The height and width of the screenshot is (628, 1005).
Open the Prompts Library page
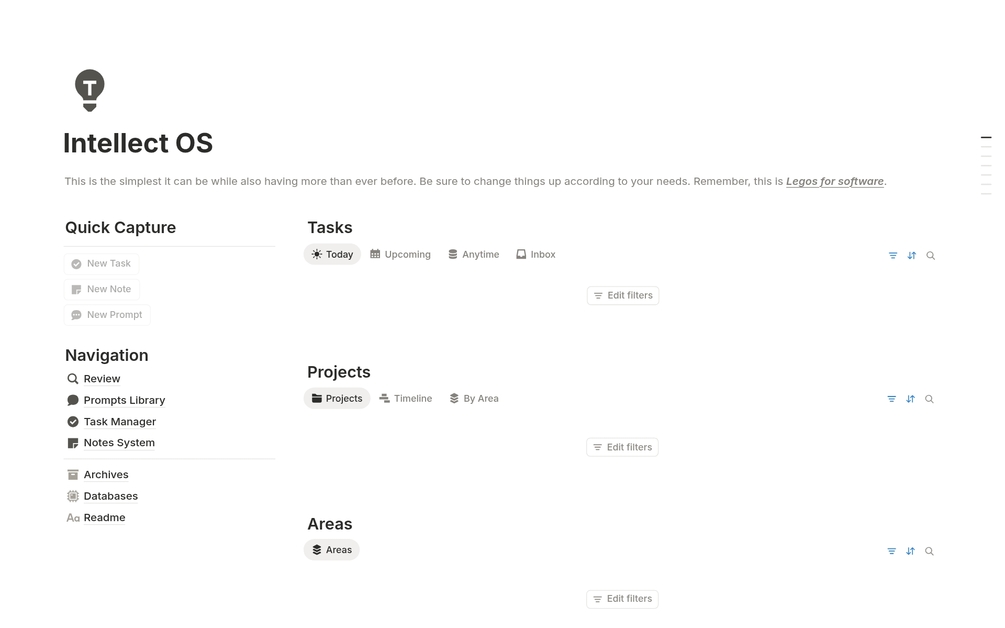point(124,400)
